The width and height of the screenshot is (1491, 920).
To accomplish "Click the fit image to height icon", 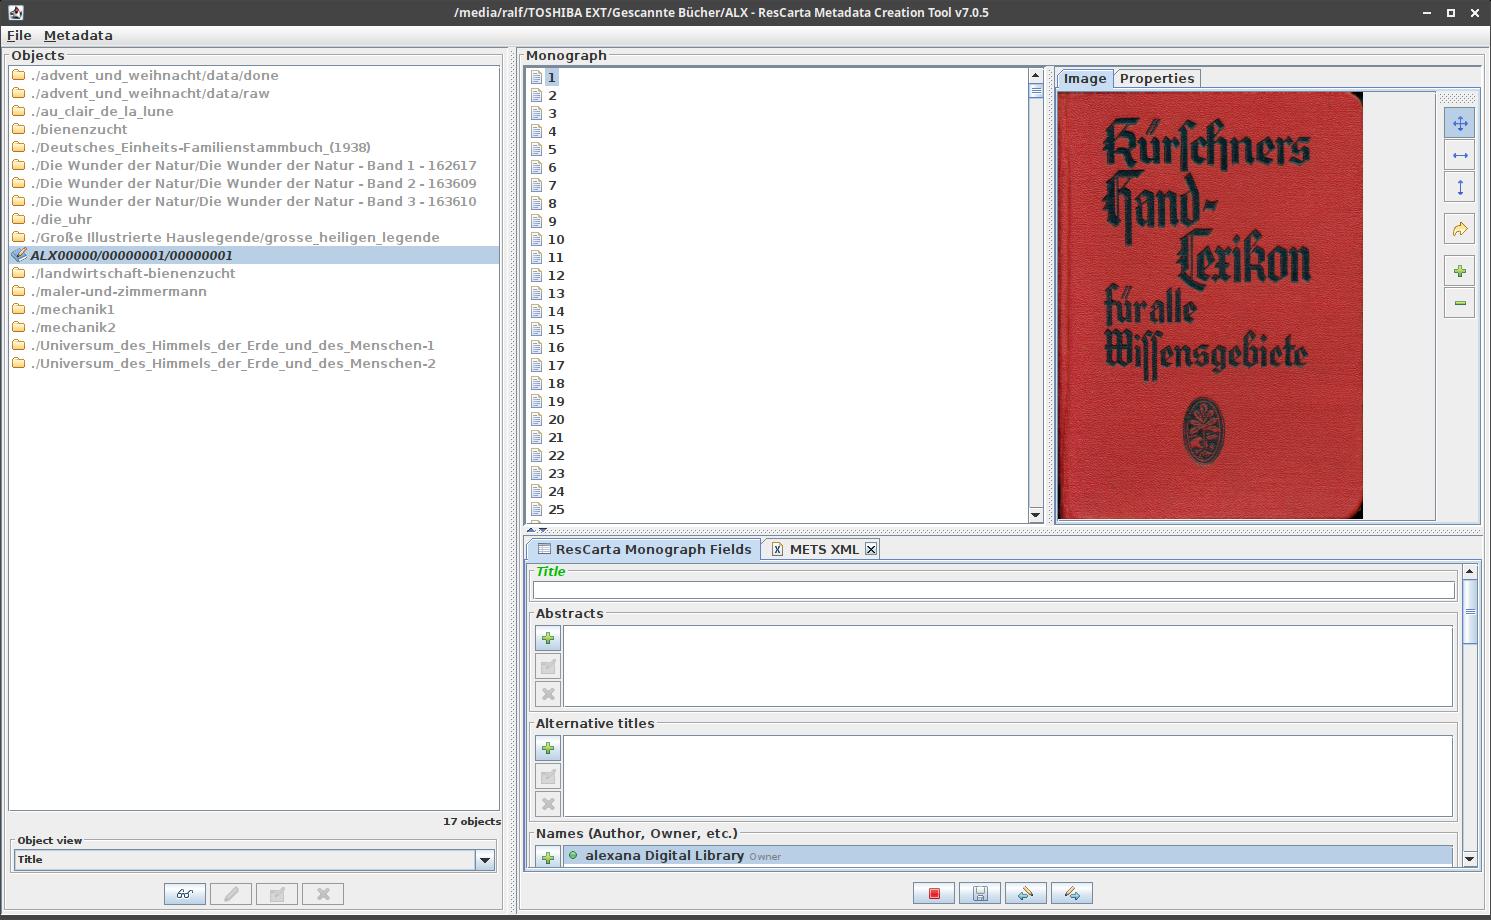I will 1459,187.
